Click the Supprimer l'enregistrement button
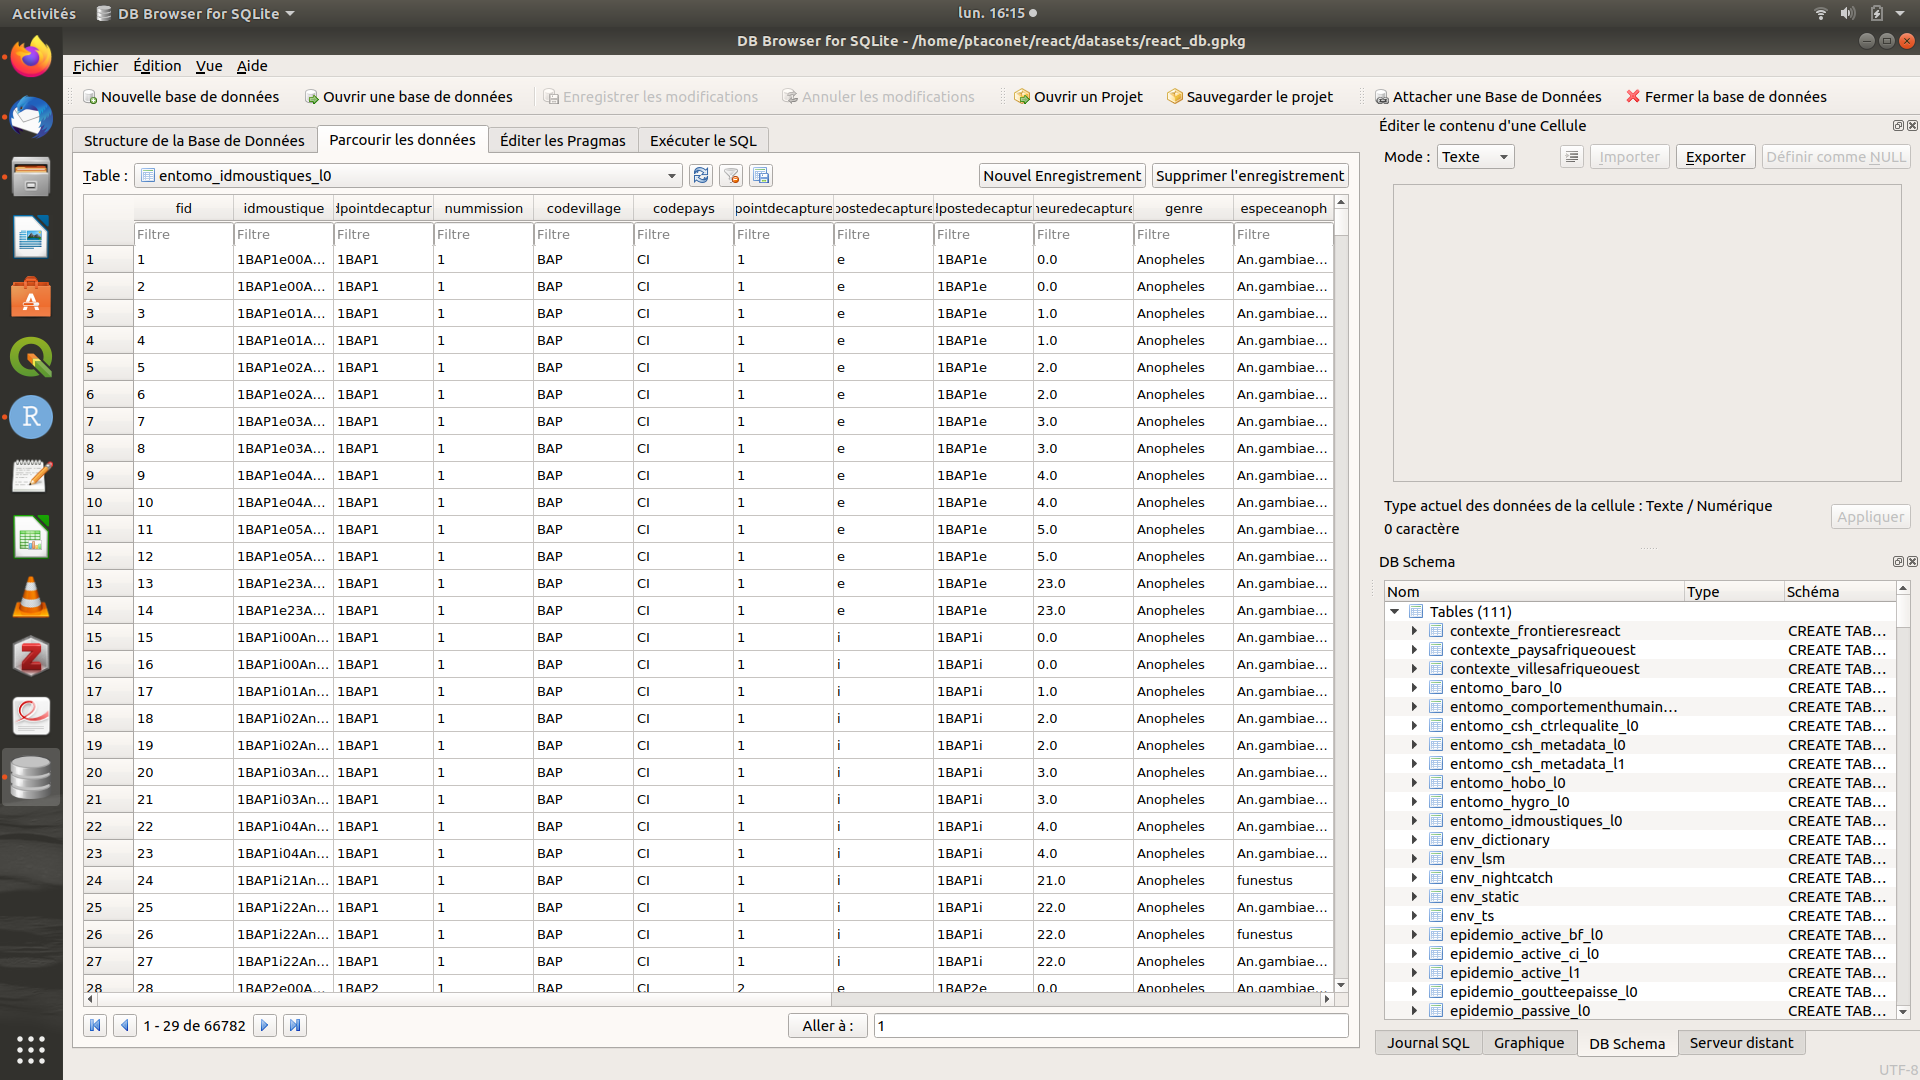Screen dimensions: 1920x1080 pos(1247,175)
